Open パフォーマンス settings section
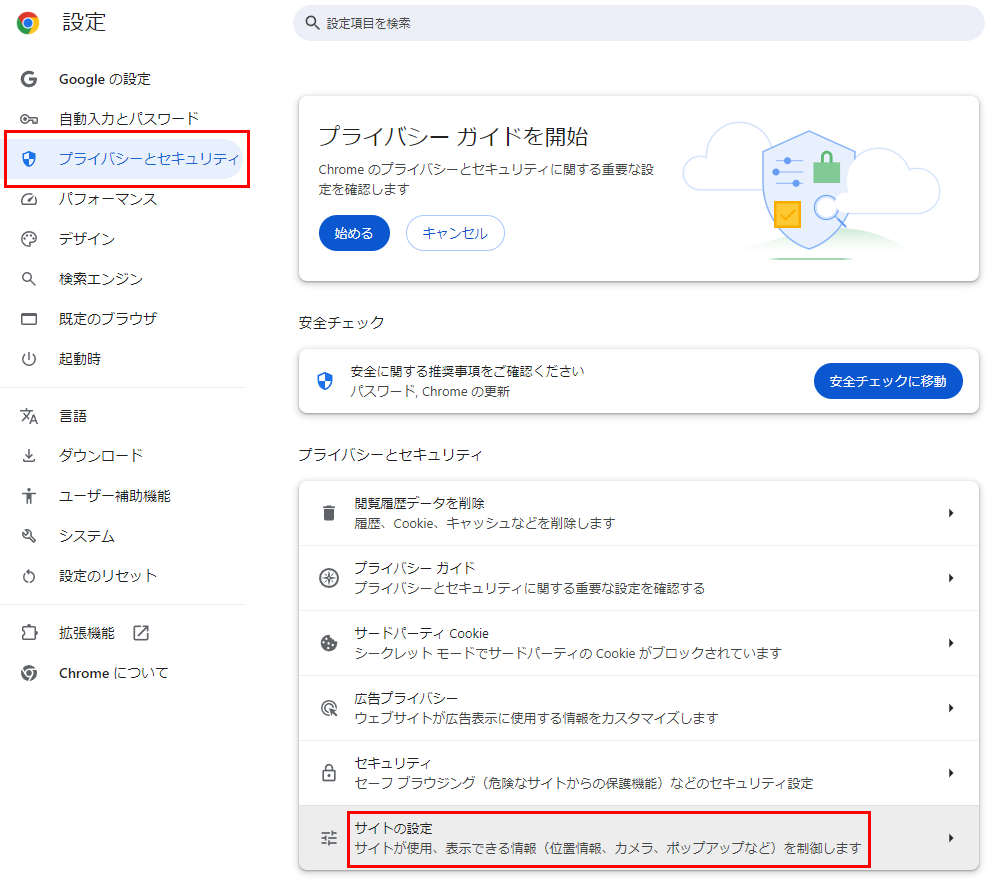993x884 pixels. 108,199
